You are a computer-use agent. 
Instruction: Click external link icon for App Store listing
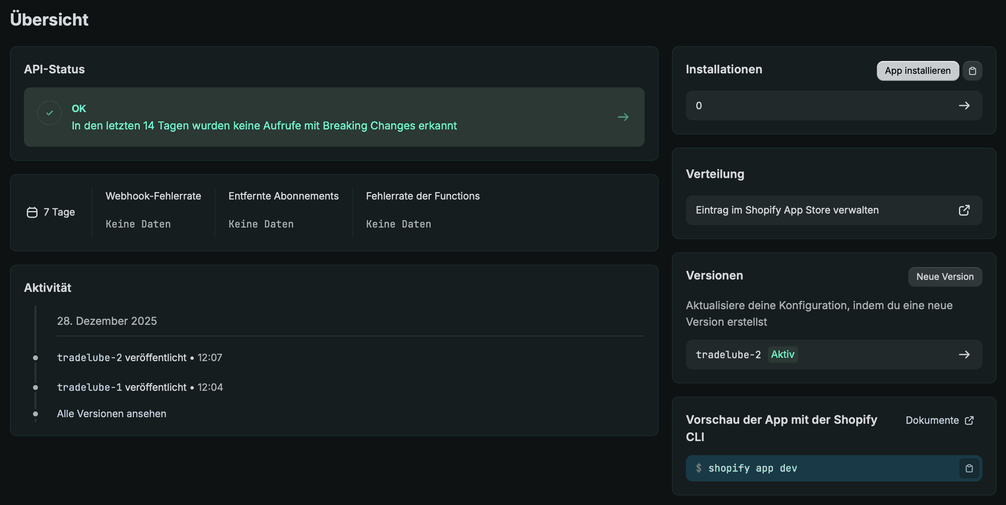point(964,210)
